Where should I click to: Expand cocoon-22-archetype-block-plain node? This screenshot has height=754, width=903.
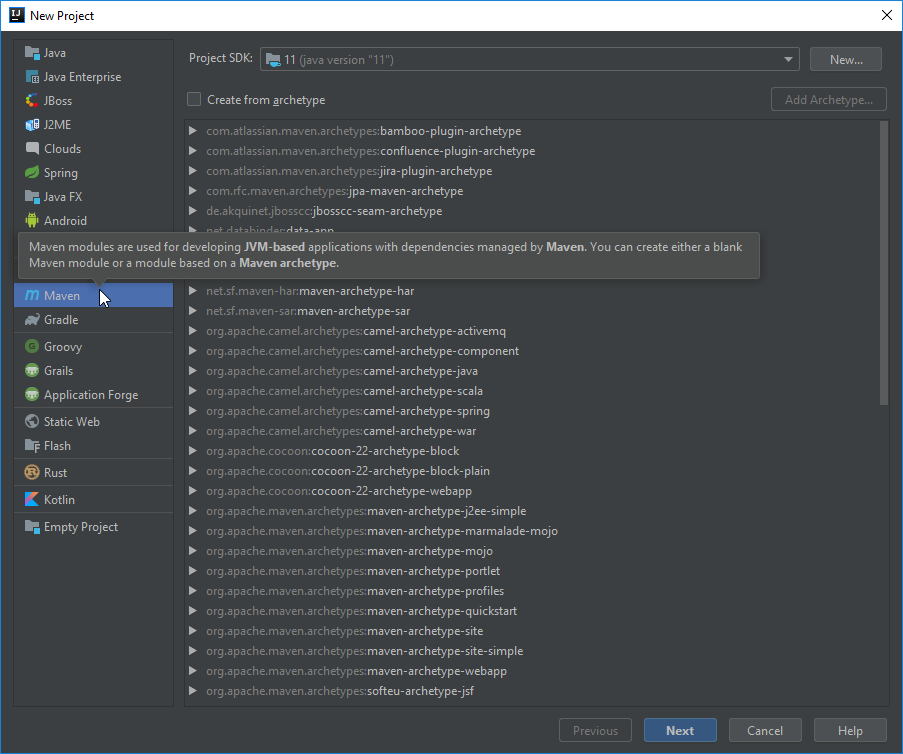(193, 471)
